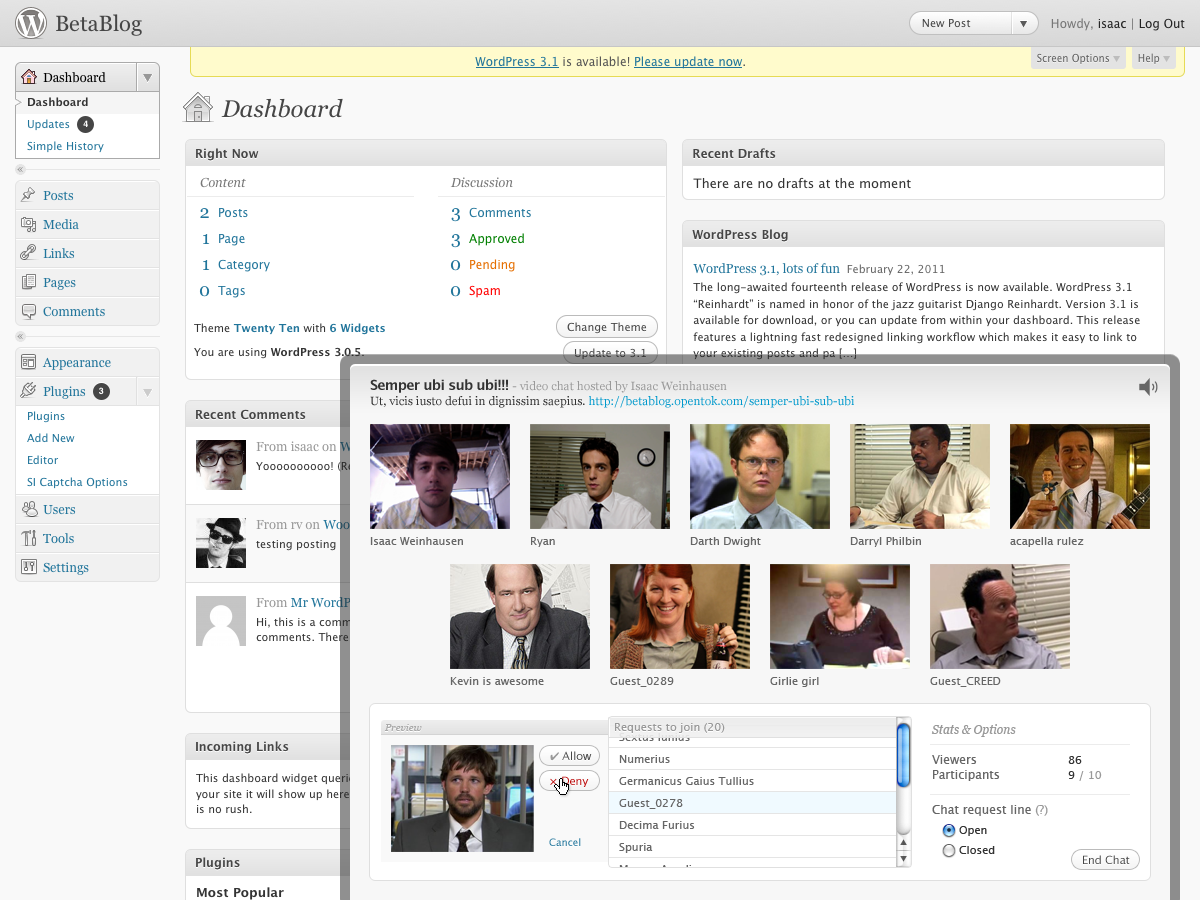Cancel the join request preview

(x=565, y=842)
